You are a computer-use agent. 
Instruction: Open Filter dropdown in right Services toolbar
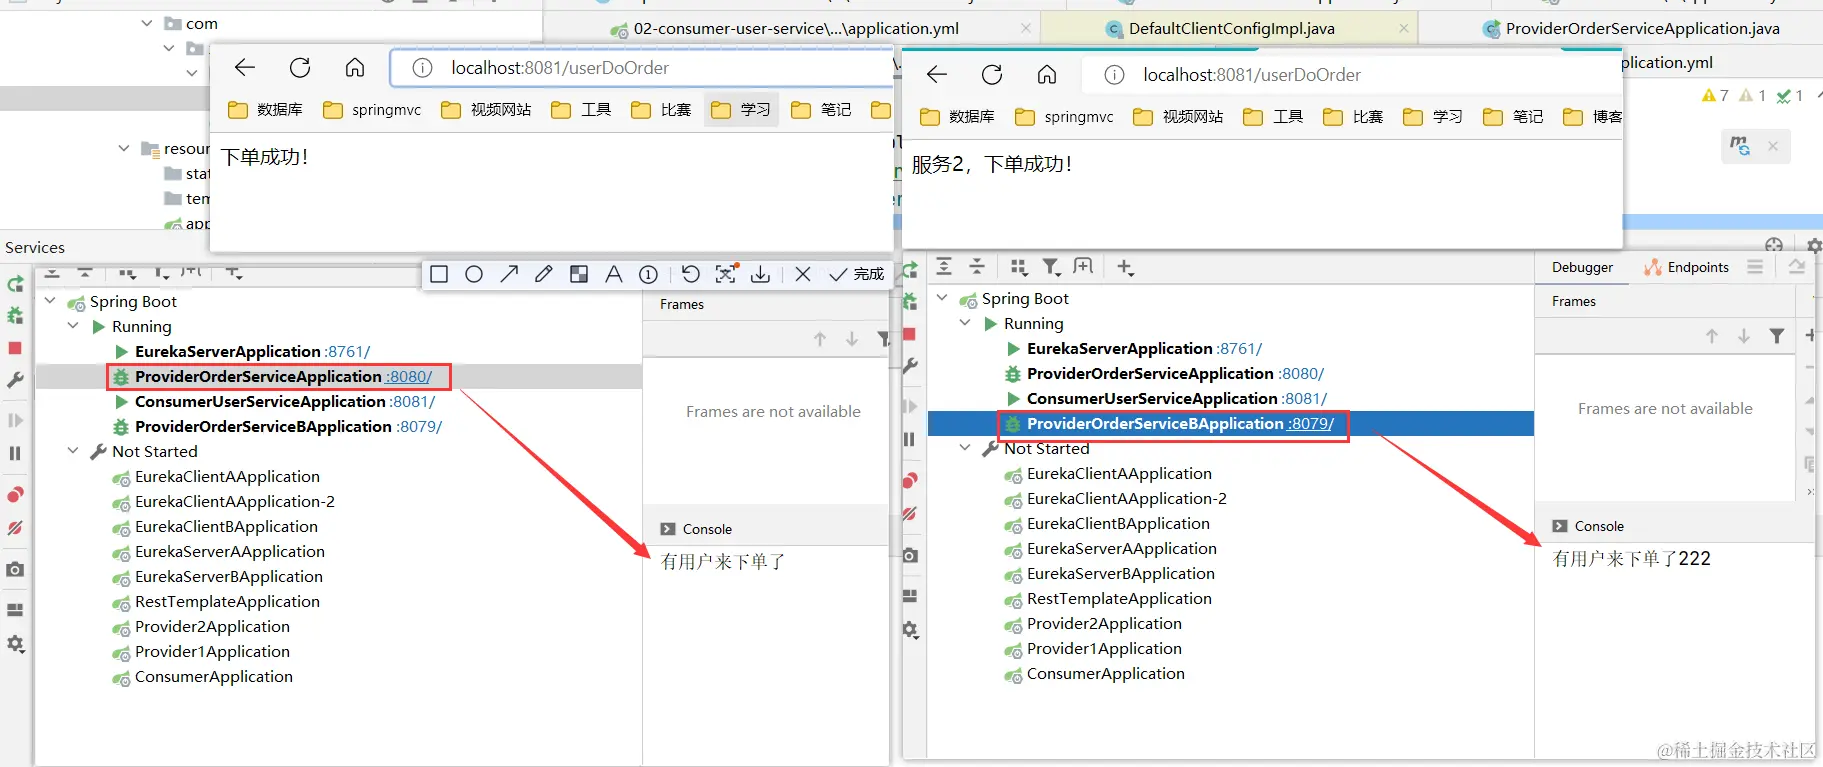tap(1052, 266)
